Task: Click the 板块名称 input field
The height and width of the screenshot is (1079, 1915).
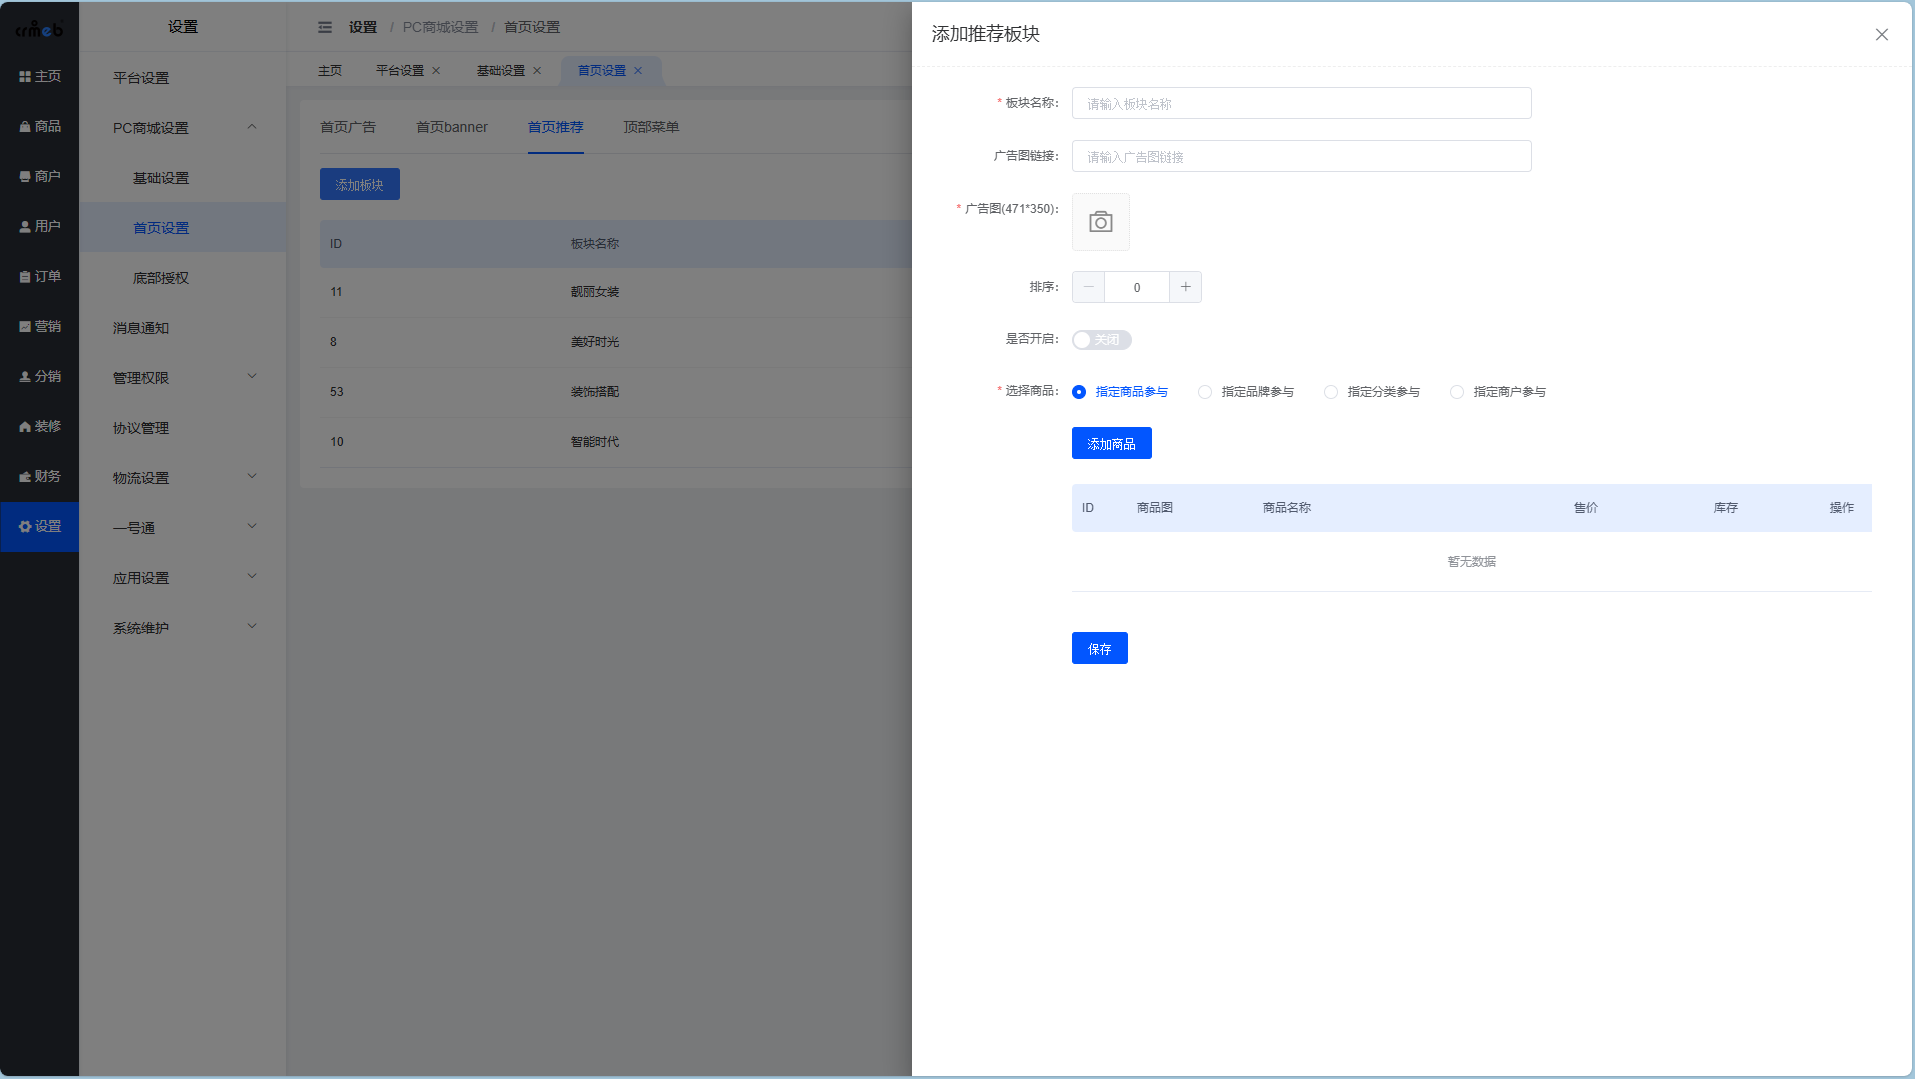Action: click(1301, 103)
